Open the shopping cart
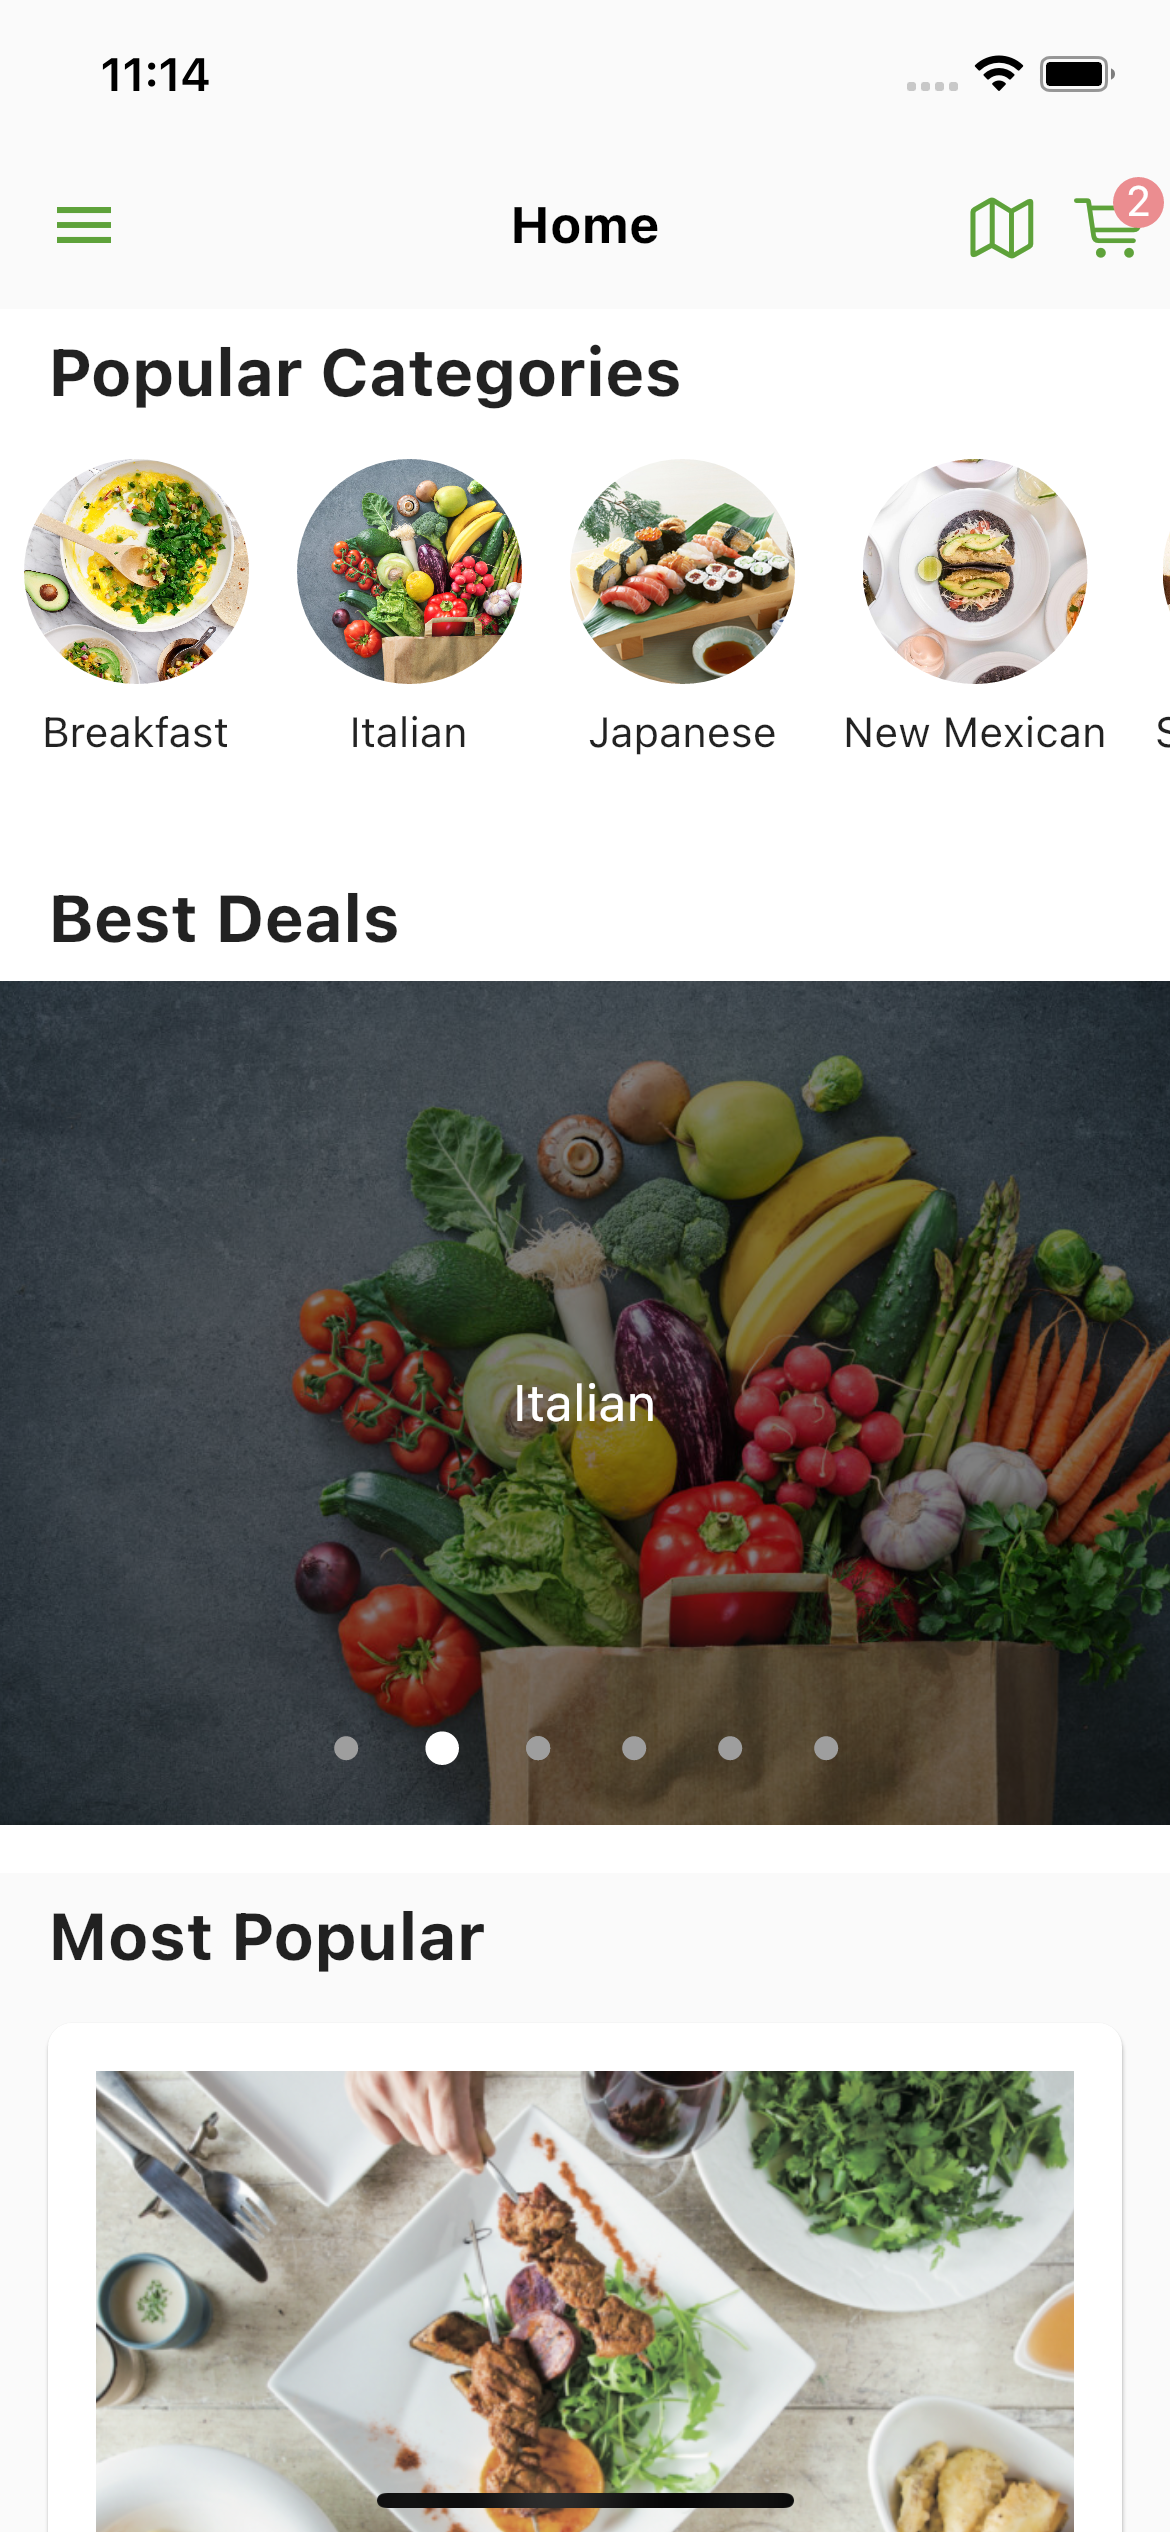Screen dimensions: 1170x2532 tap(1108, 228)
